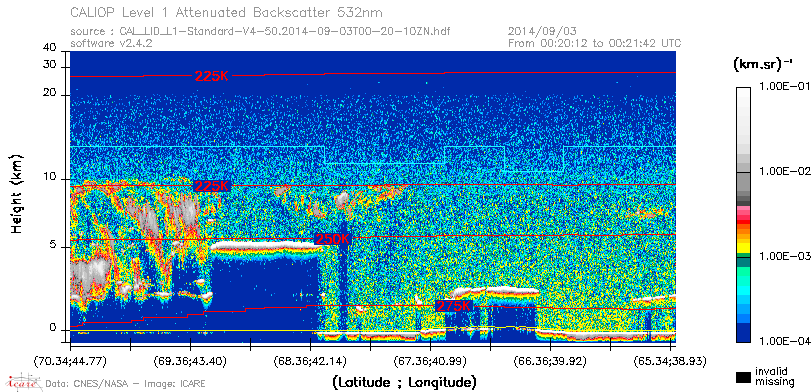Click the '(67.36;40.99)' axis label
Image resolution: width=811 pixels, height=392 pixels.
(x=430, y=360)
